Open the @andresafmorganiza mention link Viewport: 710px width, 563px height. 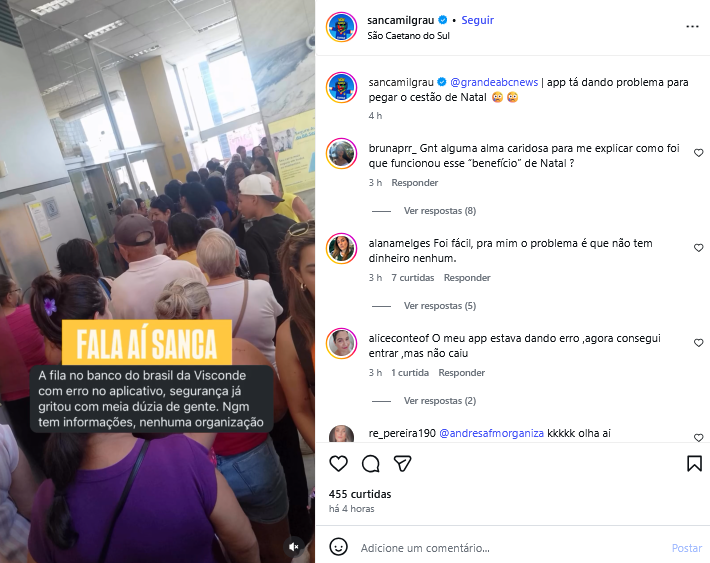[x=491, y=433]
